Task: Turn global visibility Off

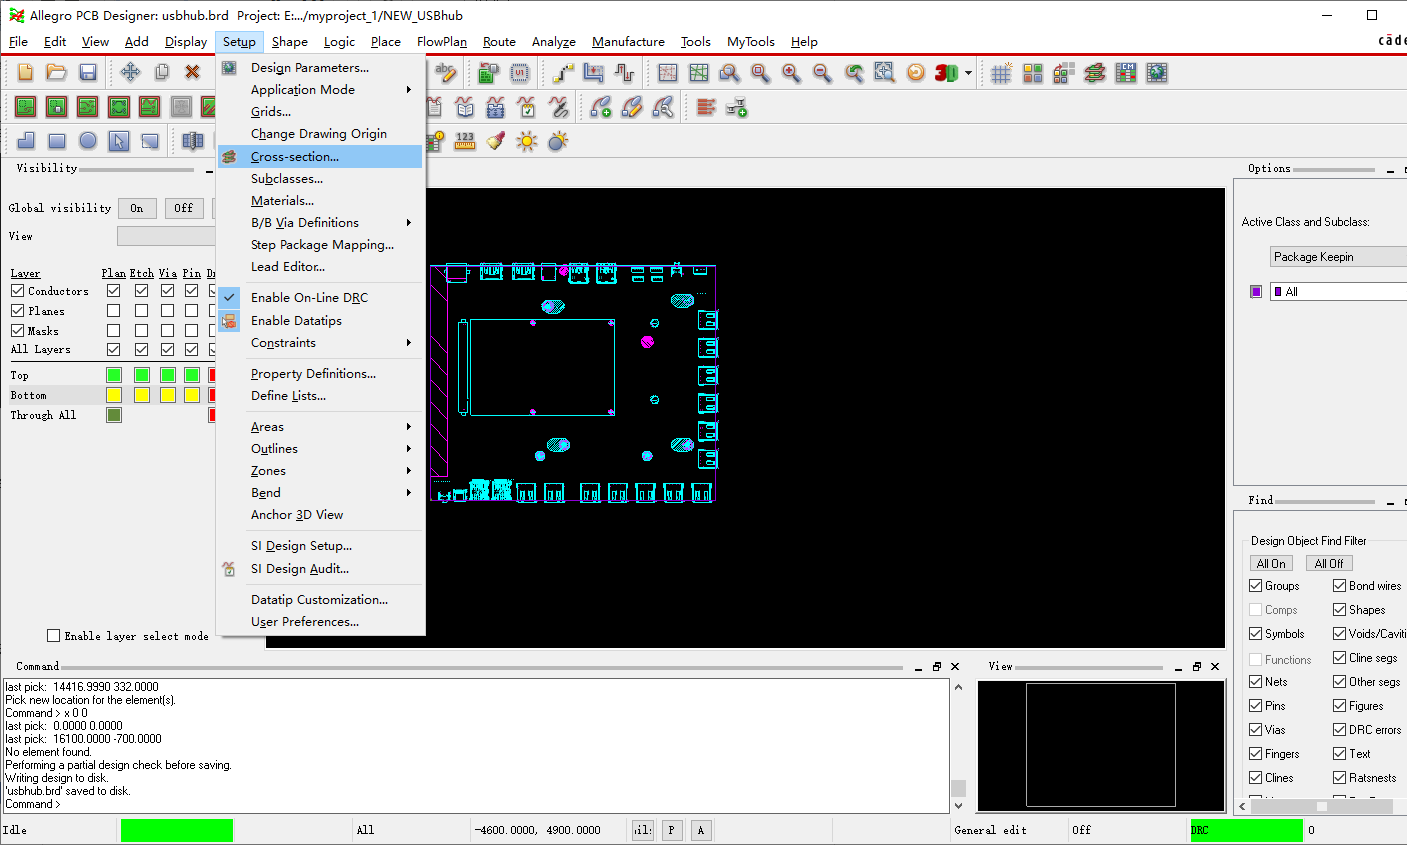Action: pyautogui.click(x=184, y=208)
